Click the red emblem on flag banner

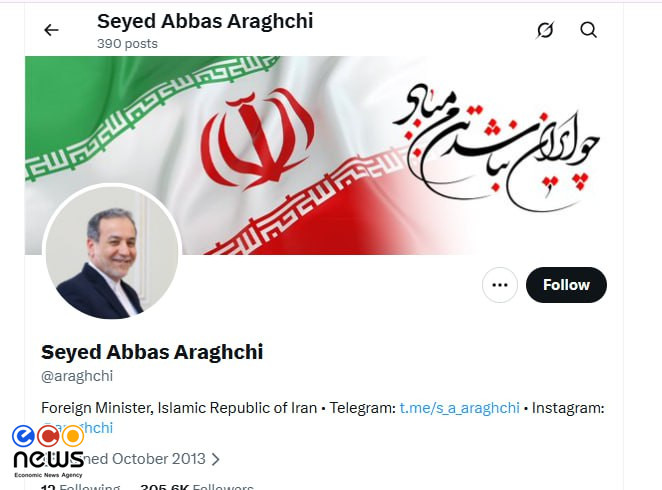[x=258, y=139]
